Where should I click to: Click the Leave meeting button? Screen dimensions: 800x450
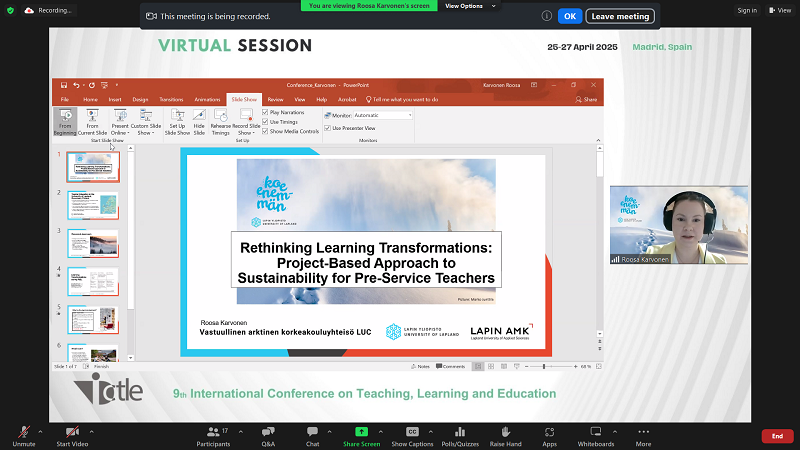pyautogui.click(x=620, y=16)
